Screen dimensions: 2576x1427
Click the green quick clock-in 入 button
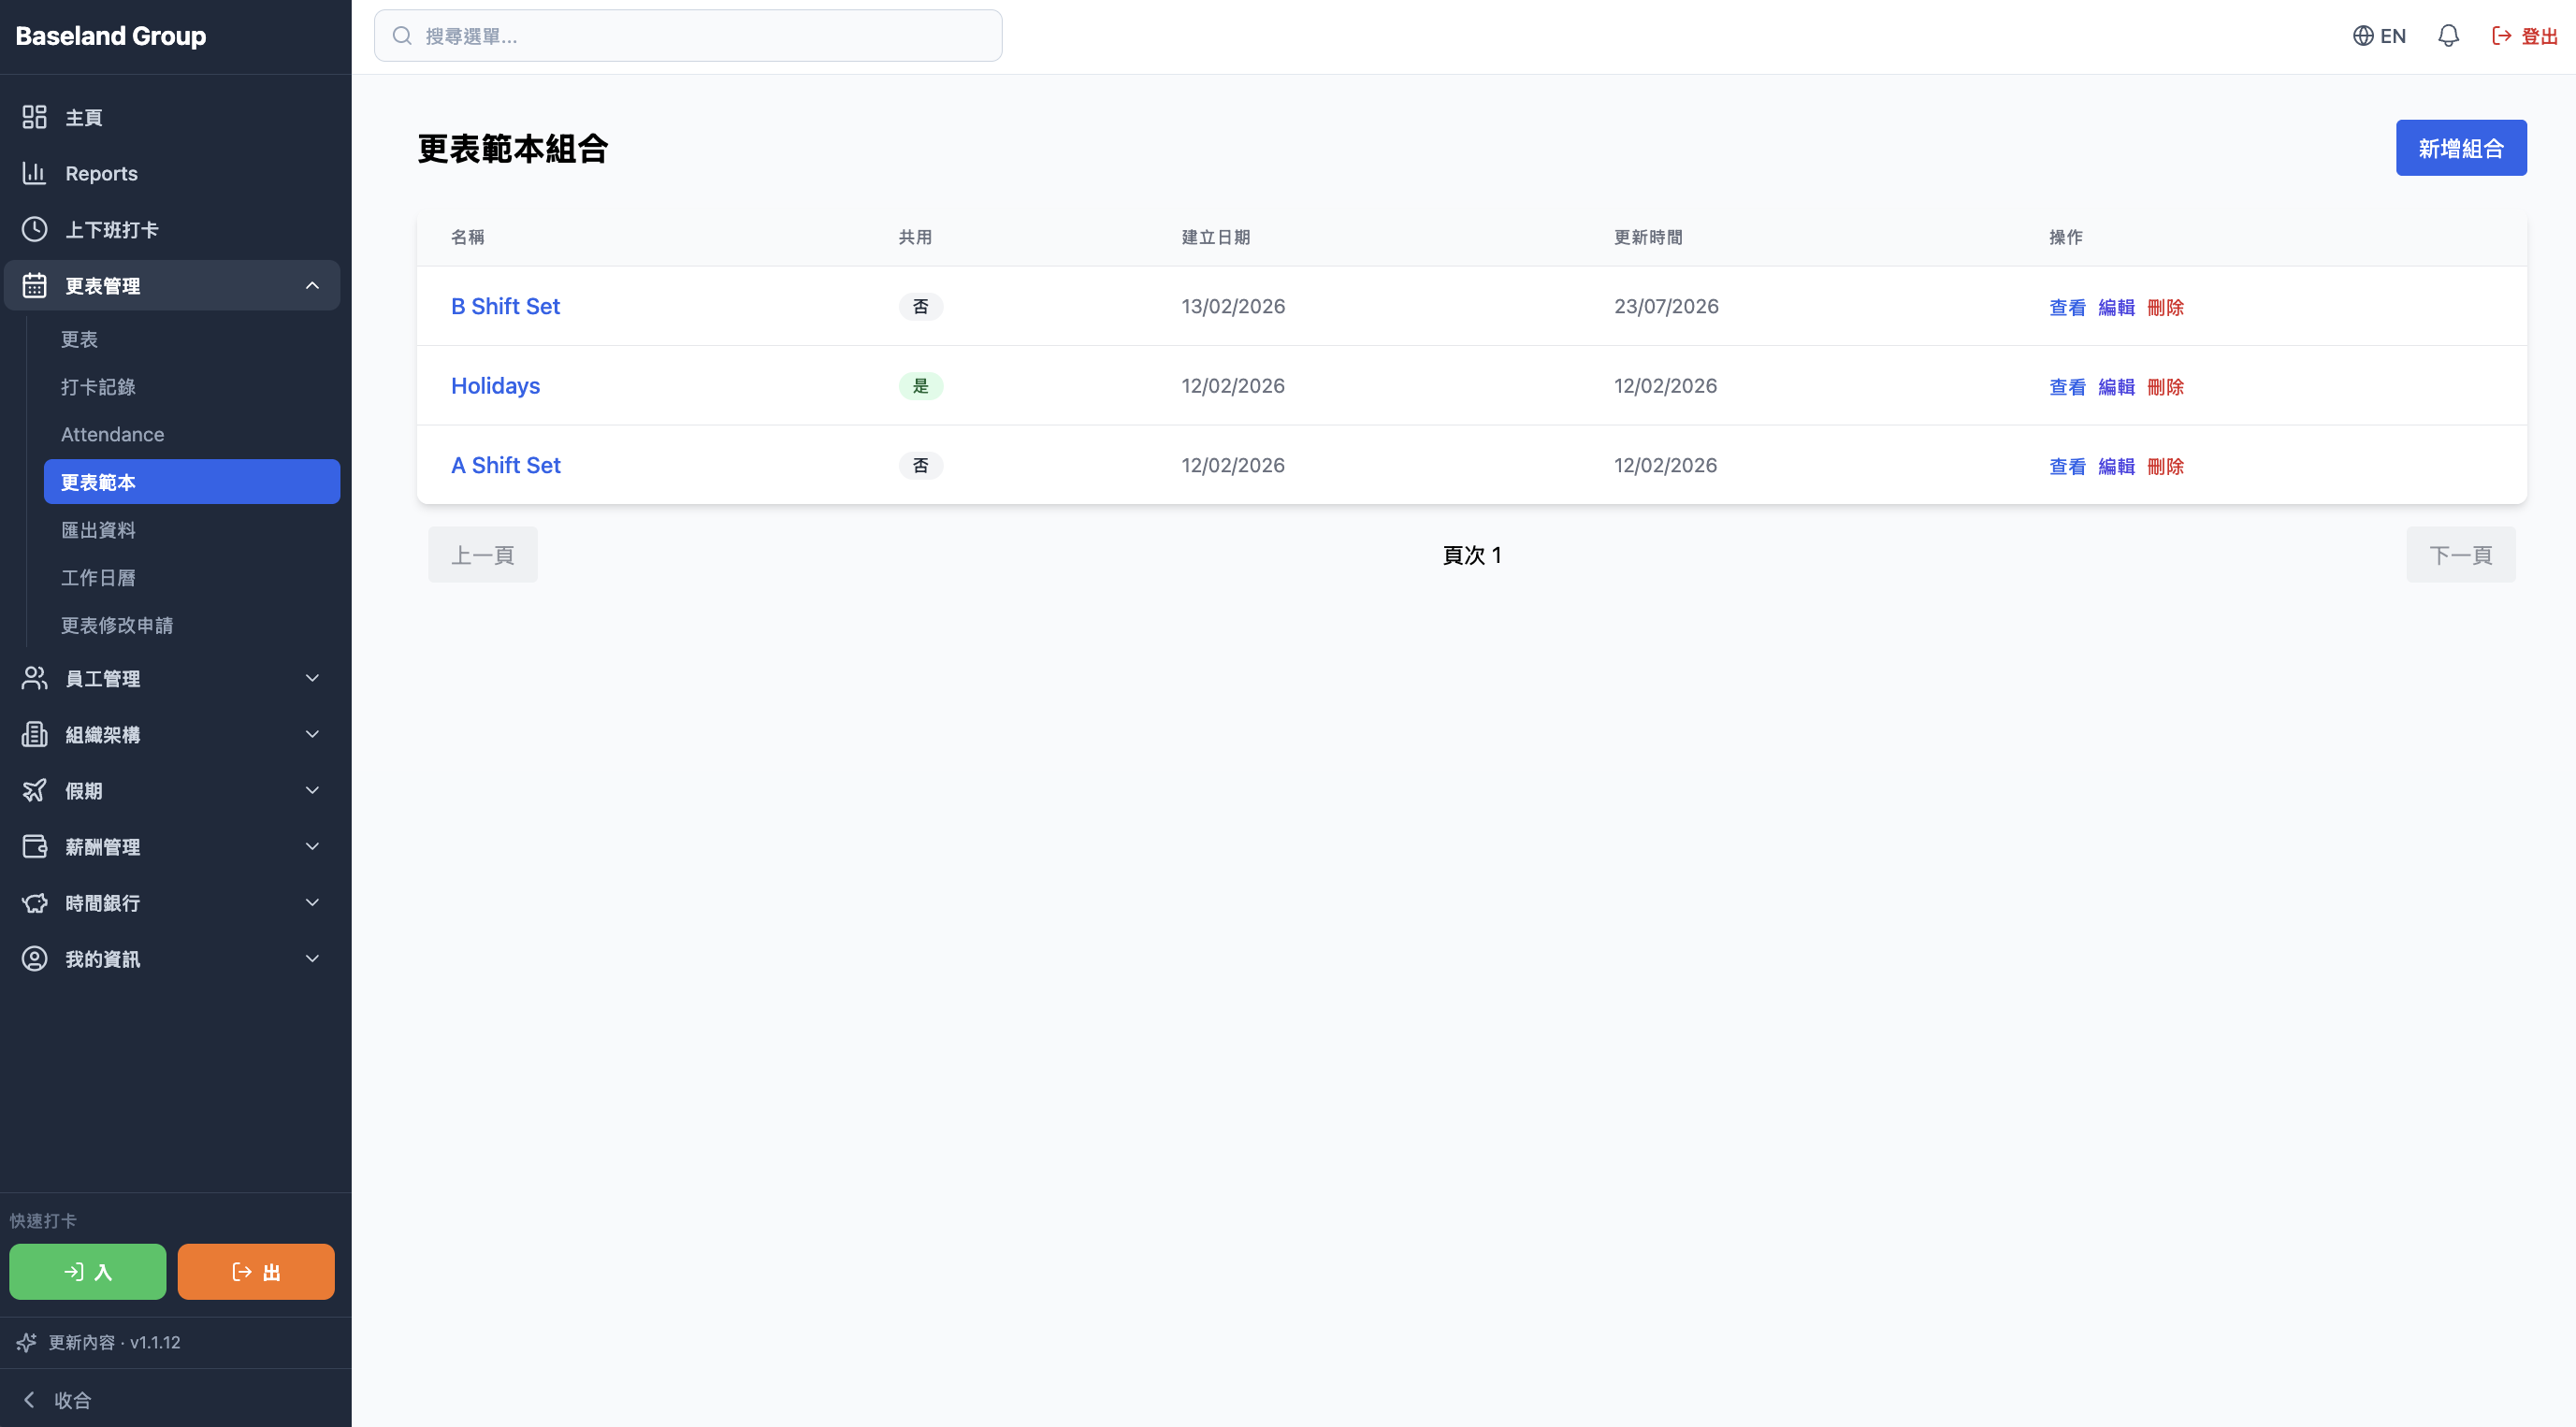pyautogui.click(x=88, y=1271)
